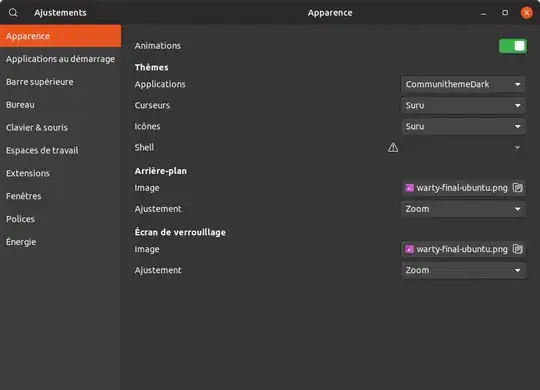This screenshot has height=390, width=540.
Task: Choose lock screen image file button
Action: tap(464, 249)
